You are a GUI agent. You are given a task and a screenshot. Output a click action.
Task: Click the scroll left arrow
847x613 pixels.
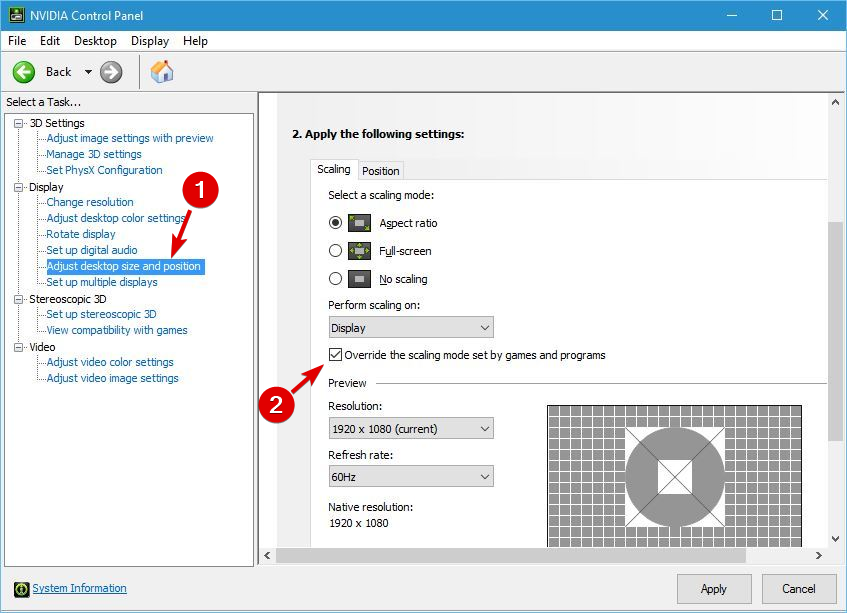point(267,555)
